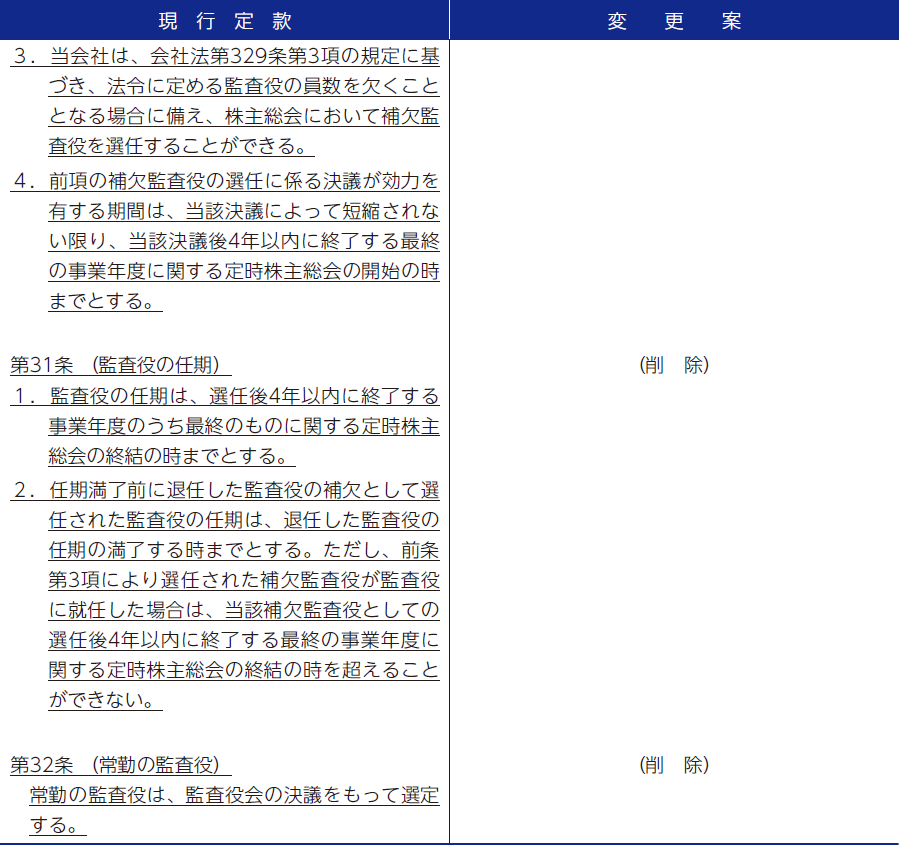Click the line ending 開始の時 in item 4
Image resolution: width=900 pixels, height=845 pixels.
pyautogui.click(x=244, y=271)
